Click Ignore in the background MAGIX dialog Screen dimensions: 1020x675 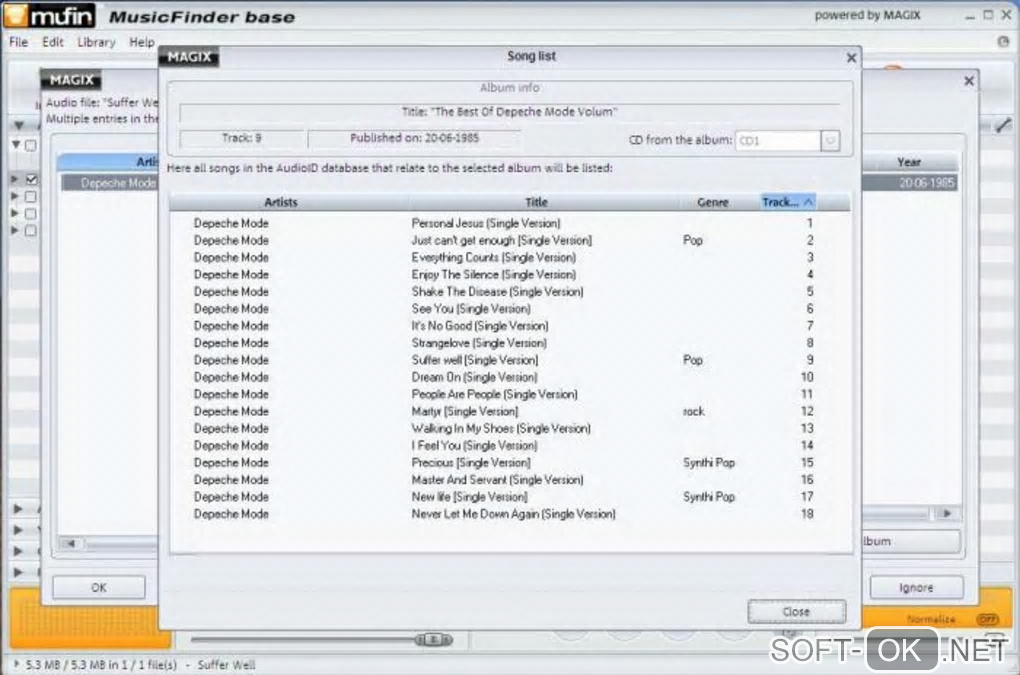(x=916, y=587)
